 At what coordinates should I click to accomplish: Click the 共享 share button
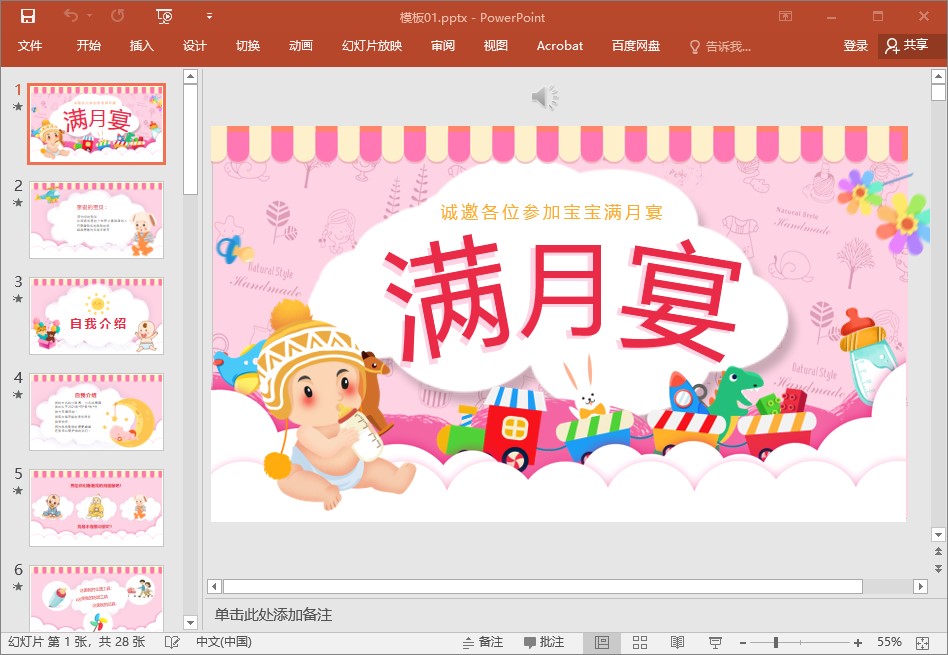click(x=905, y=46)
